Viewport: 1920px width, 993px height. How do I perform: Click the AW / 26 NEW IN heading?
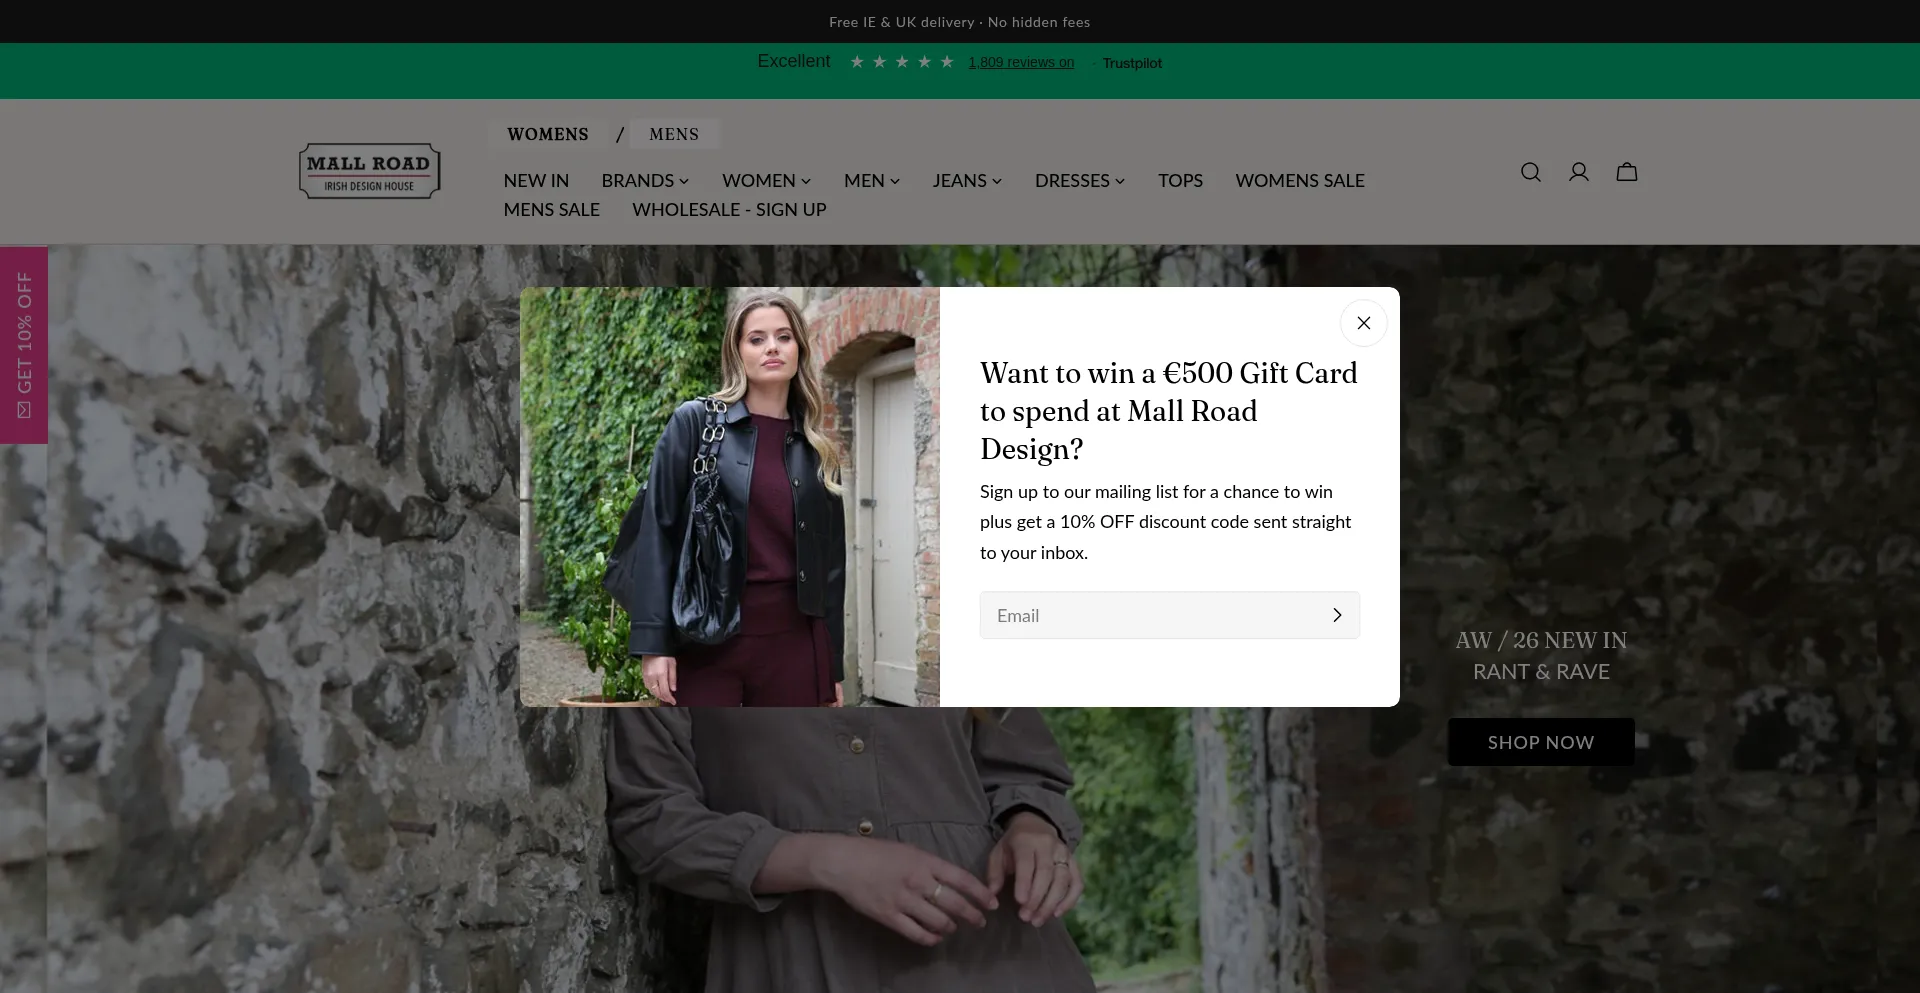pos(1541,640)
